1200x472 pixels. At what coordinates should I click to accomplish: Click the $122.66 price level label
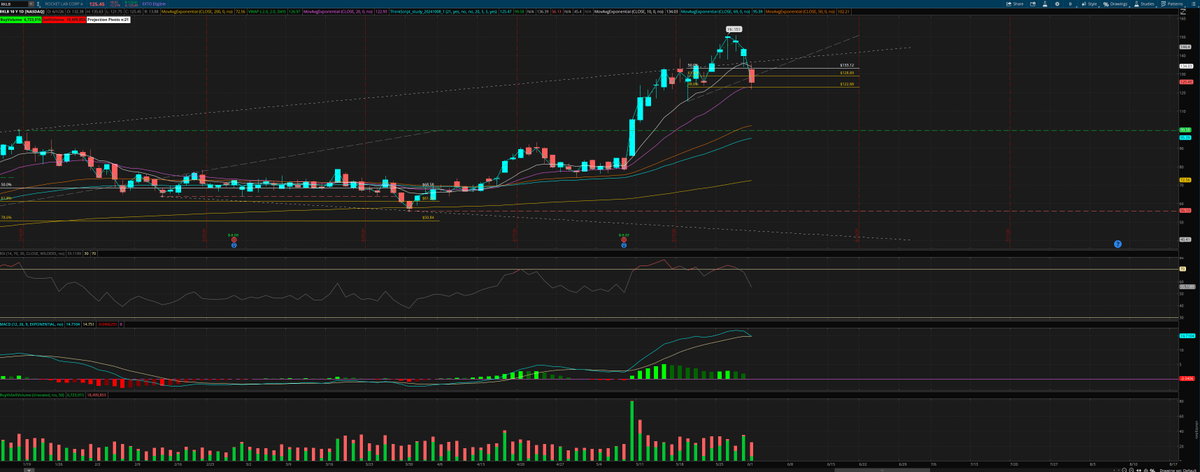tap(846, 85)
